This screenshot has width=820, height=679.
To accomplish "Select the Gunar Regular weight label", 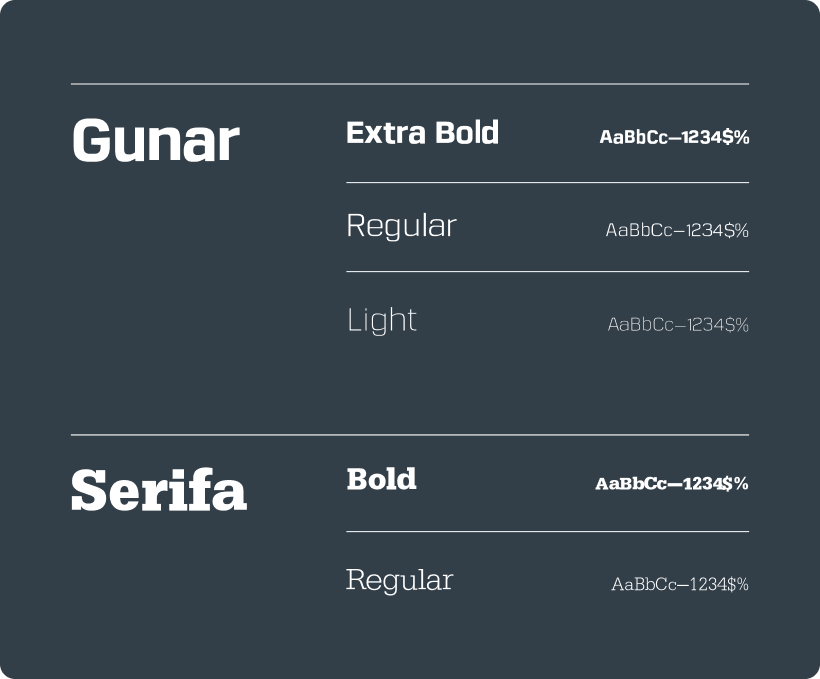I will pos(401,226).
